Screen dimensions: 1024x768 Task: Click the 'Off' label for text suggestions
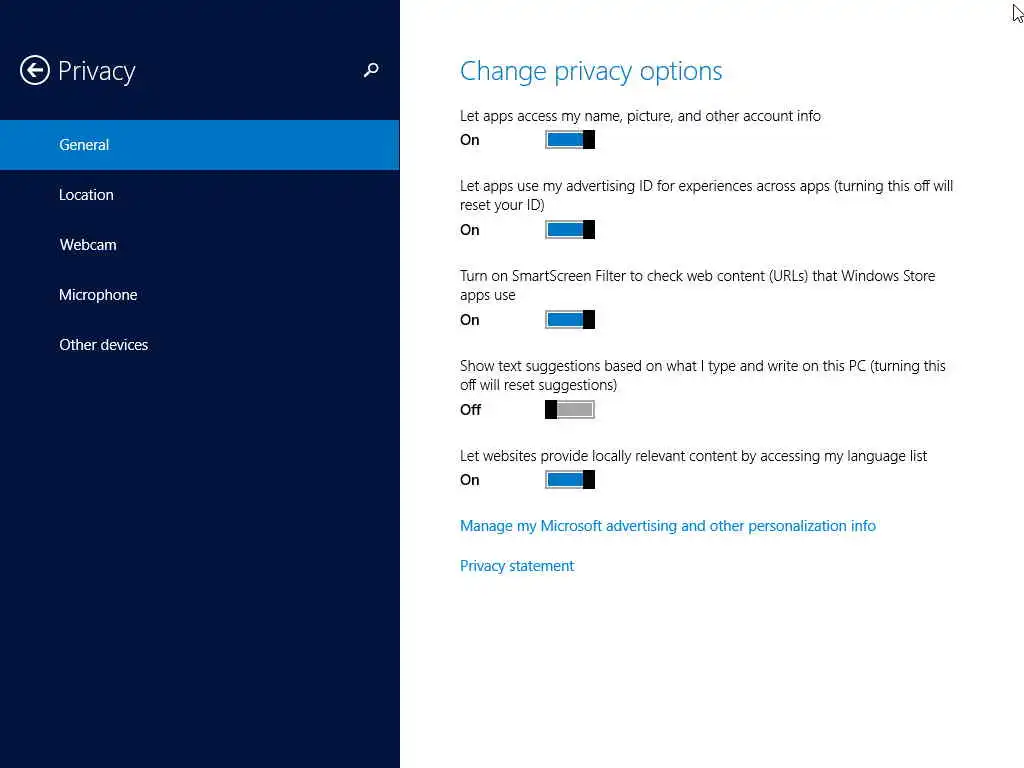pyautogui.click(x=470, y=410)
